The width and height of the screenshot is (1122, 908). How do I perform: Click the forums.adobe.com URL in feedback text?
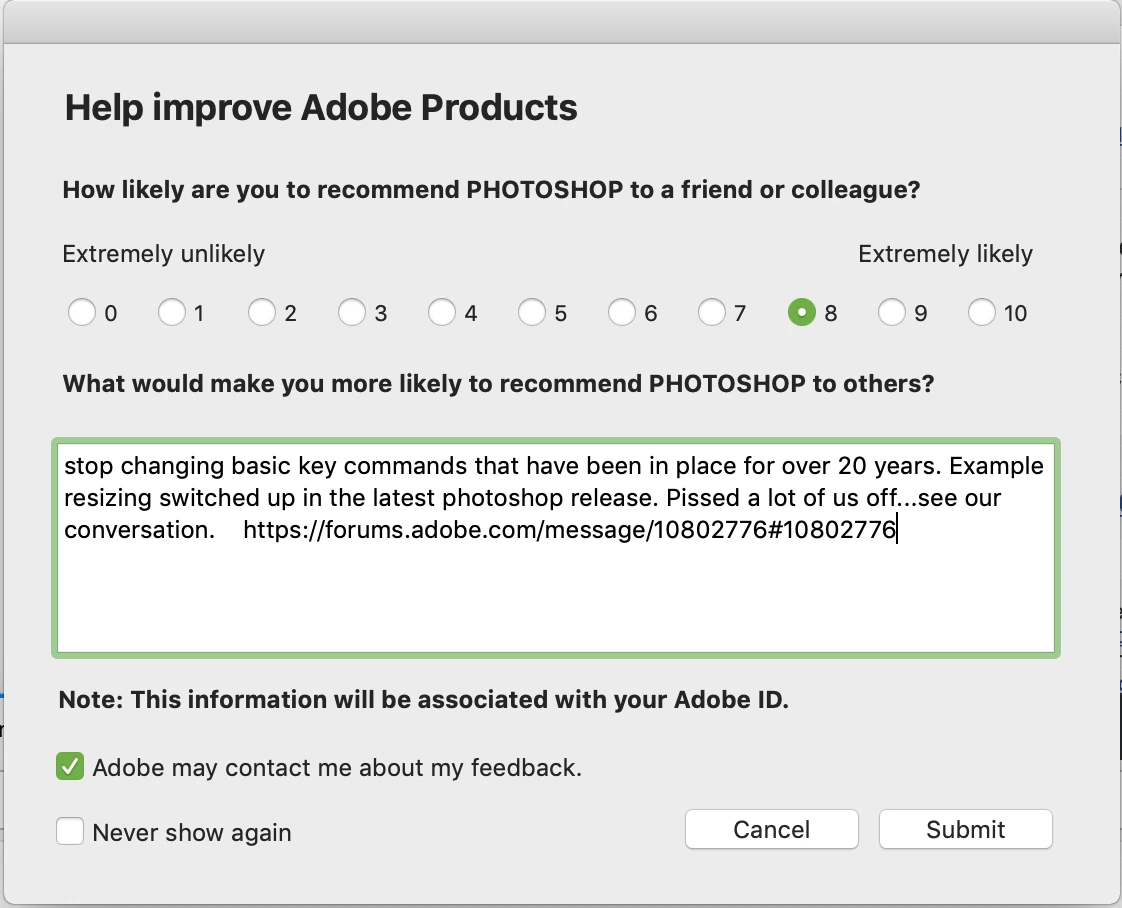tap(570, 529)
